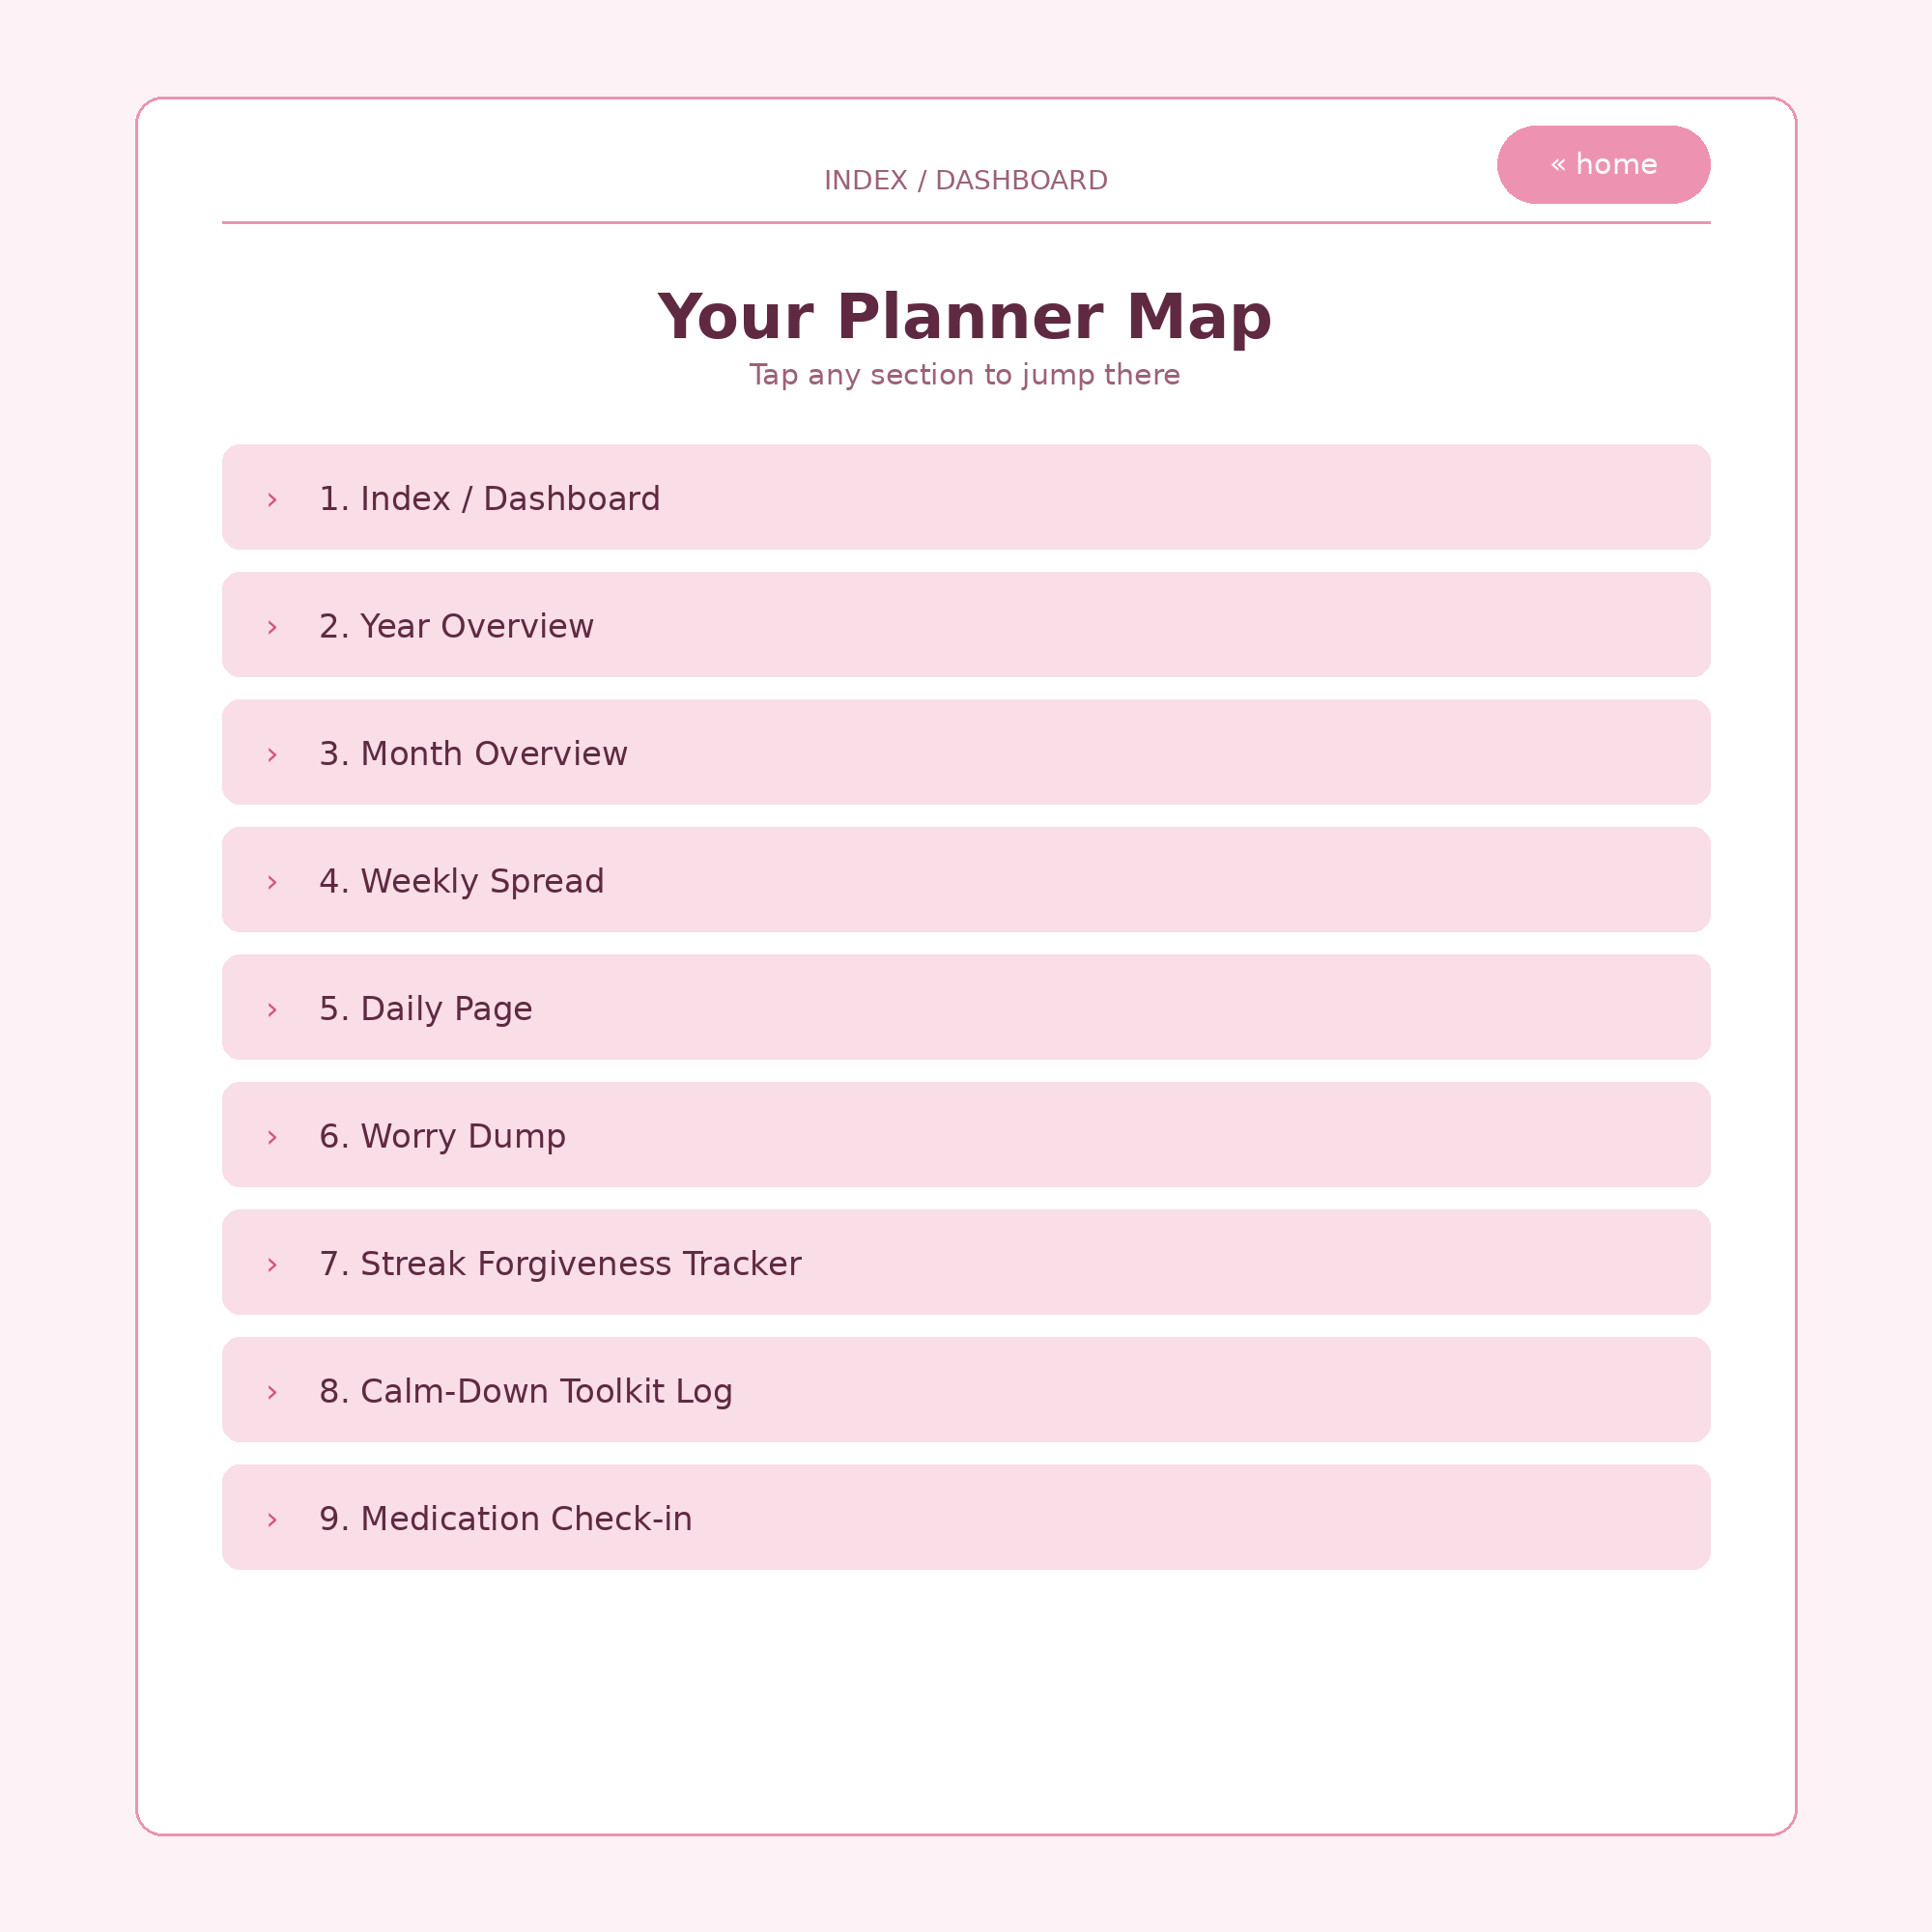
Task: Select the chevron icon beside Worry Dump
Action: click(x=272, y=1137)
